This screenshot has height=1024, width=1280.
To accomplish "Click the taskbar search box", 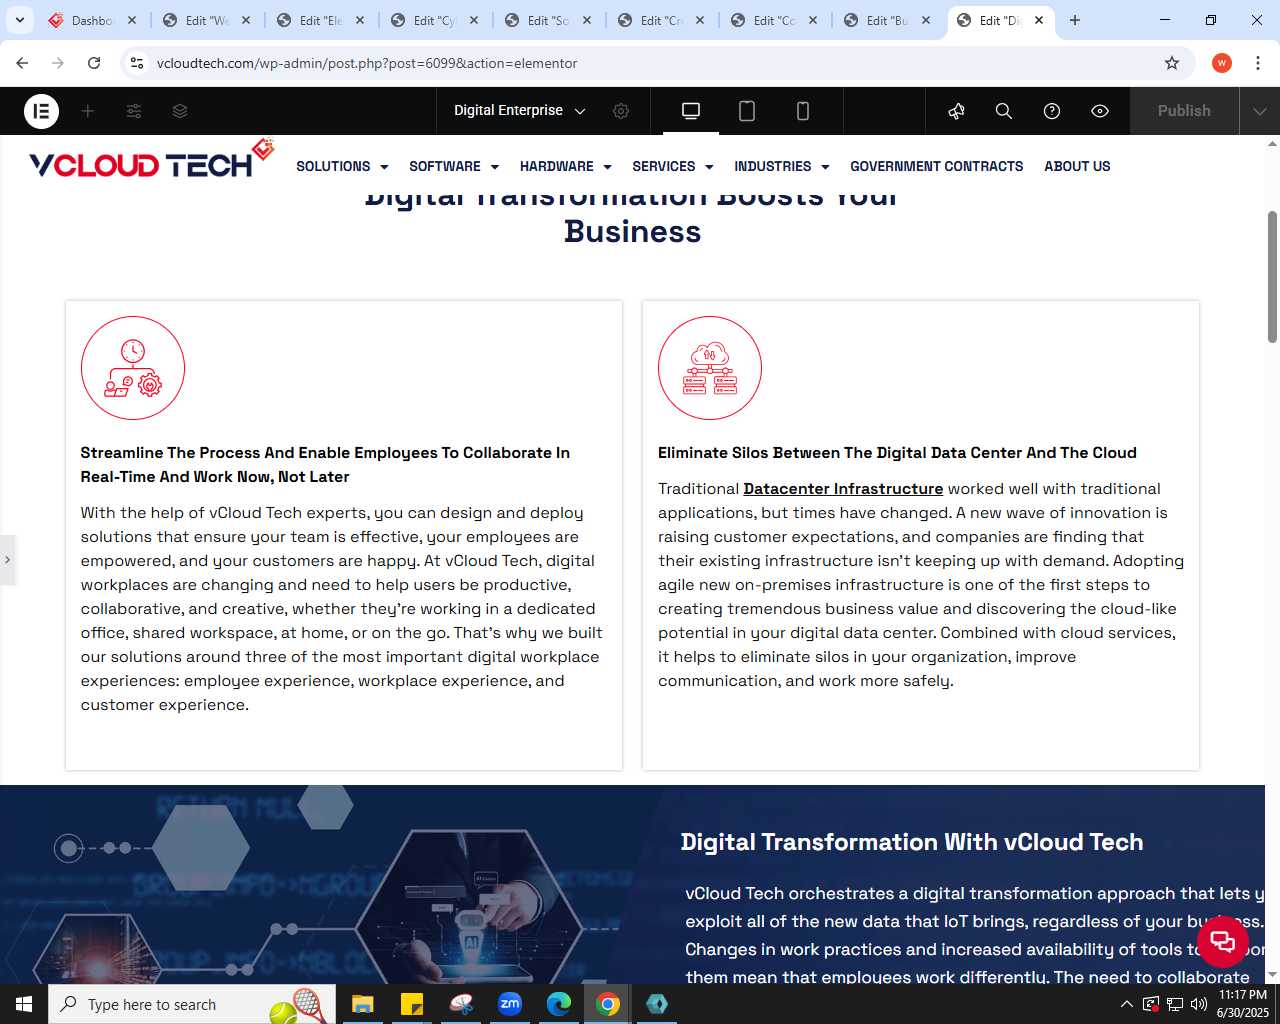I will [192, 1004].
